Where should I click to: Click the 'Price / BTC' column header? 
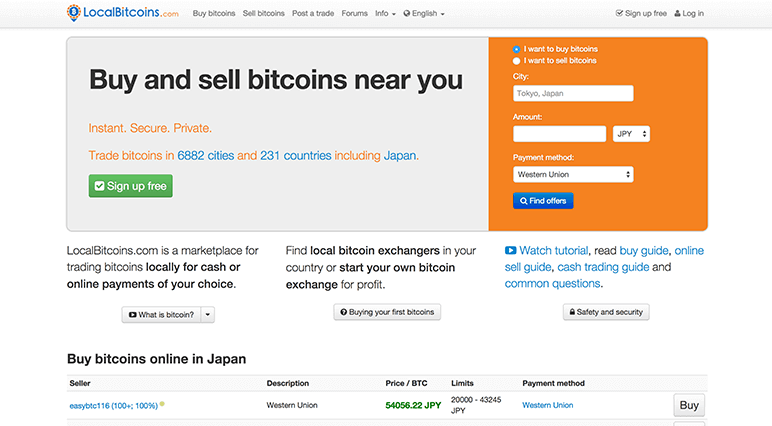point(406,383)
